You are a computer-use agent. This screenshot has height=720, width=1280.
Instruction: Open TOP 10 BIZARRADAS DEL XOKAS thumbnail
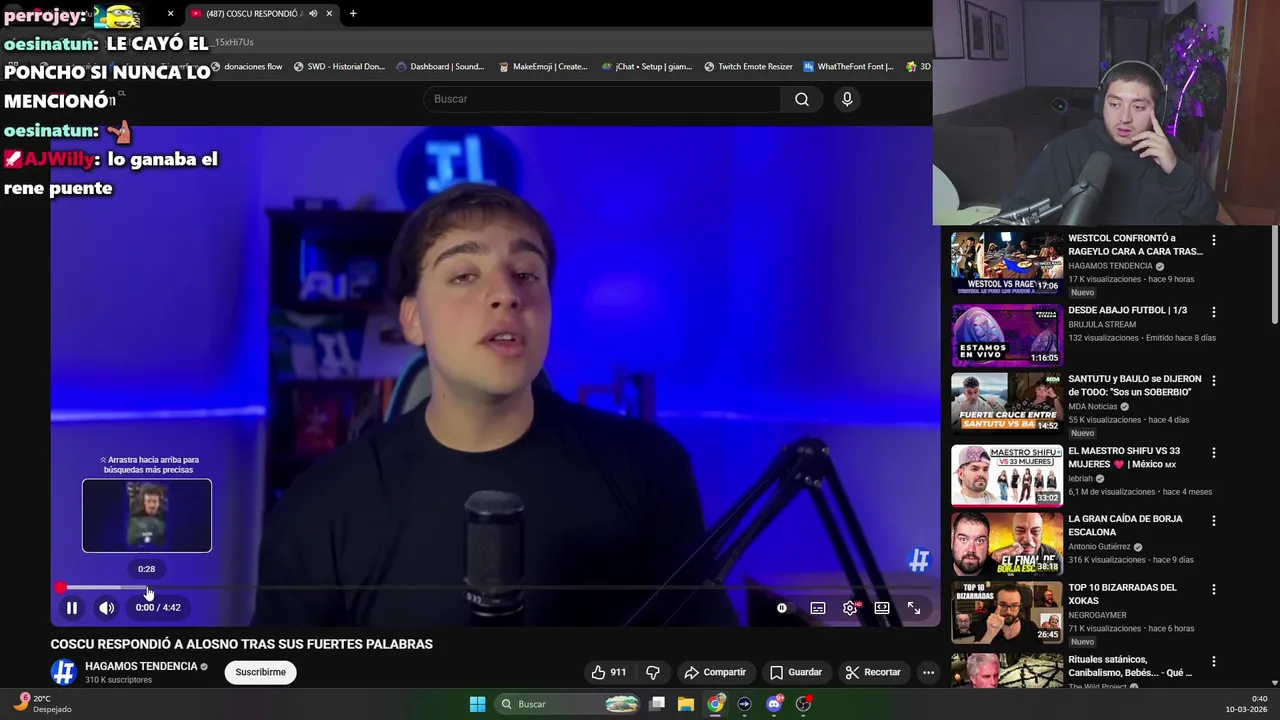1007,612
